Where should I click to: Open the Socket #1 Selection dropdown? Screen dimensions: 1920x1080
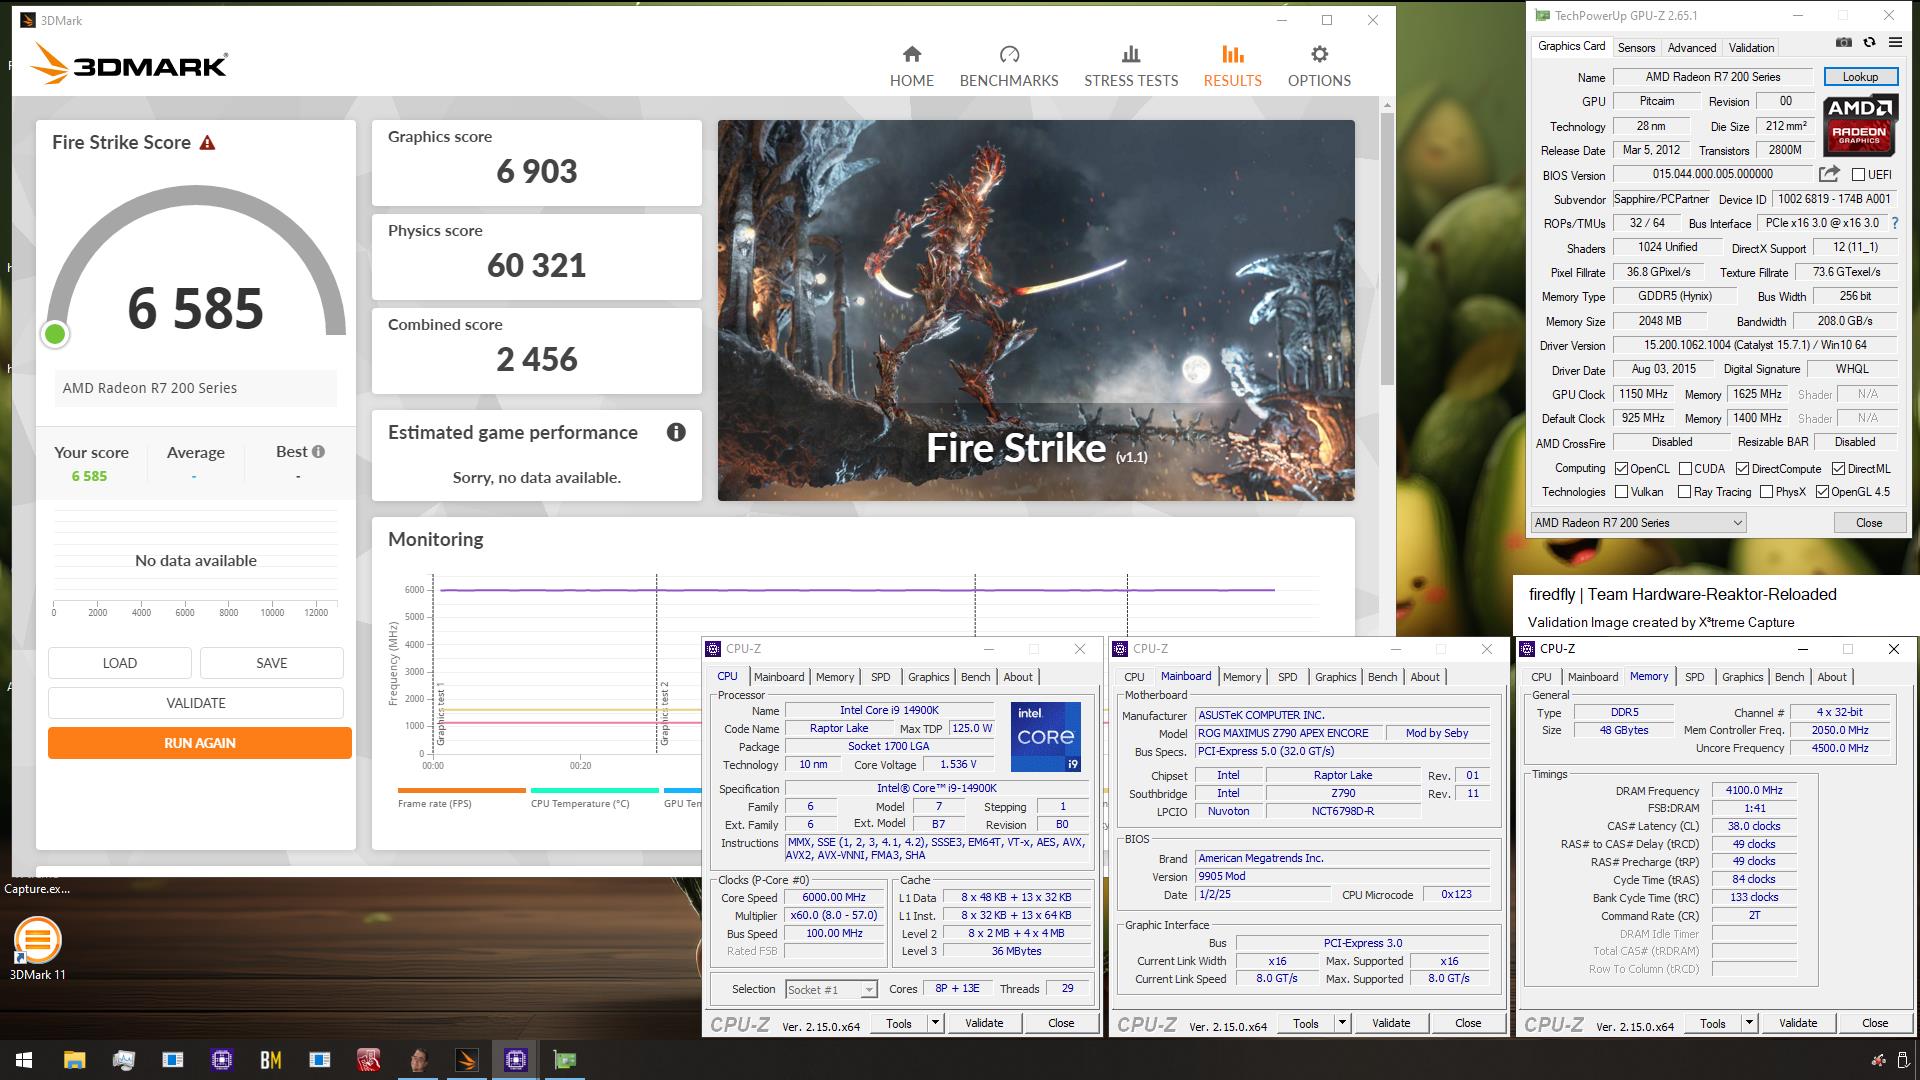click(x=831, y=989)
